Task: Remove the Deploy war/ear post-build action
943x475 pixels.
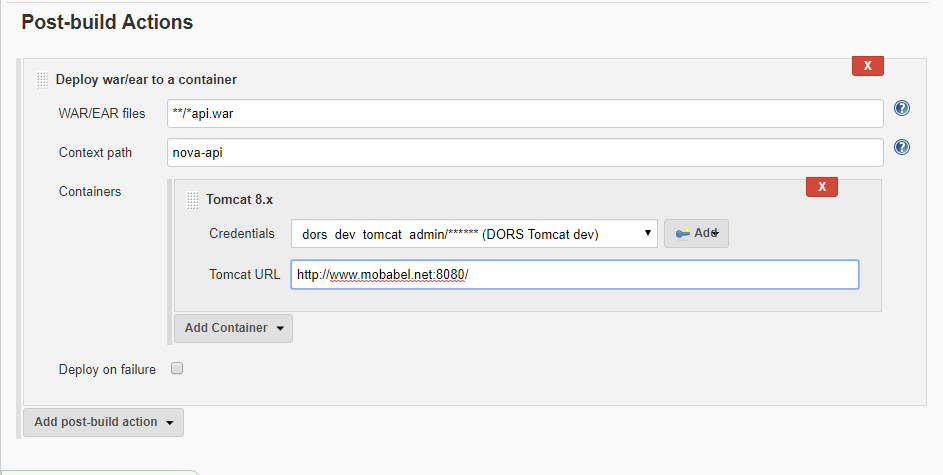Action: pyautogui.click(x=867, y=66)
